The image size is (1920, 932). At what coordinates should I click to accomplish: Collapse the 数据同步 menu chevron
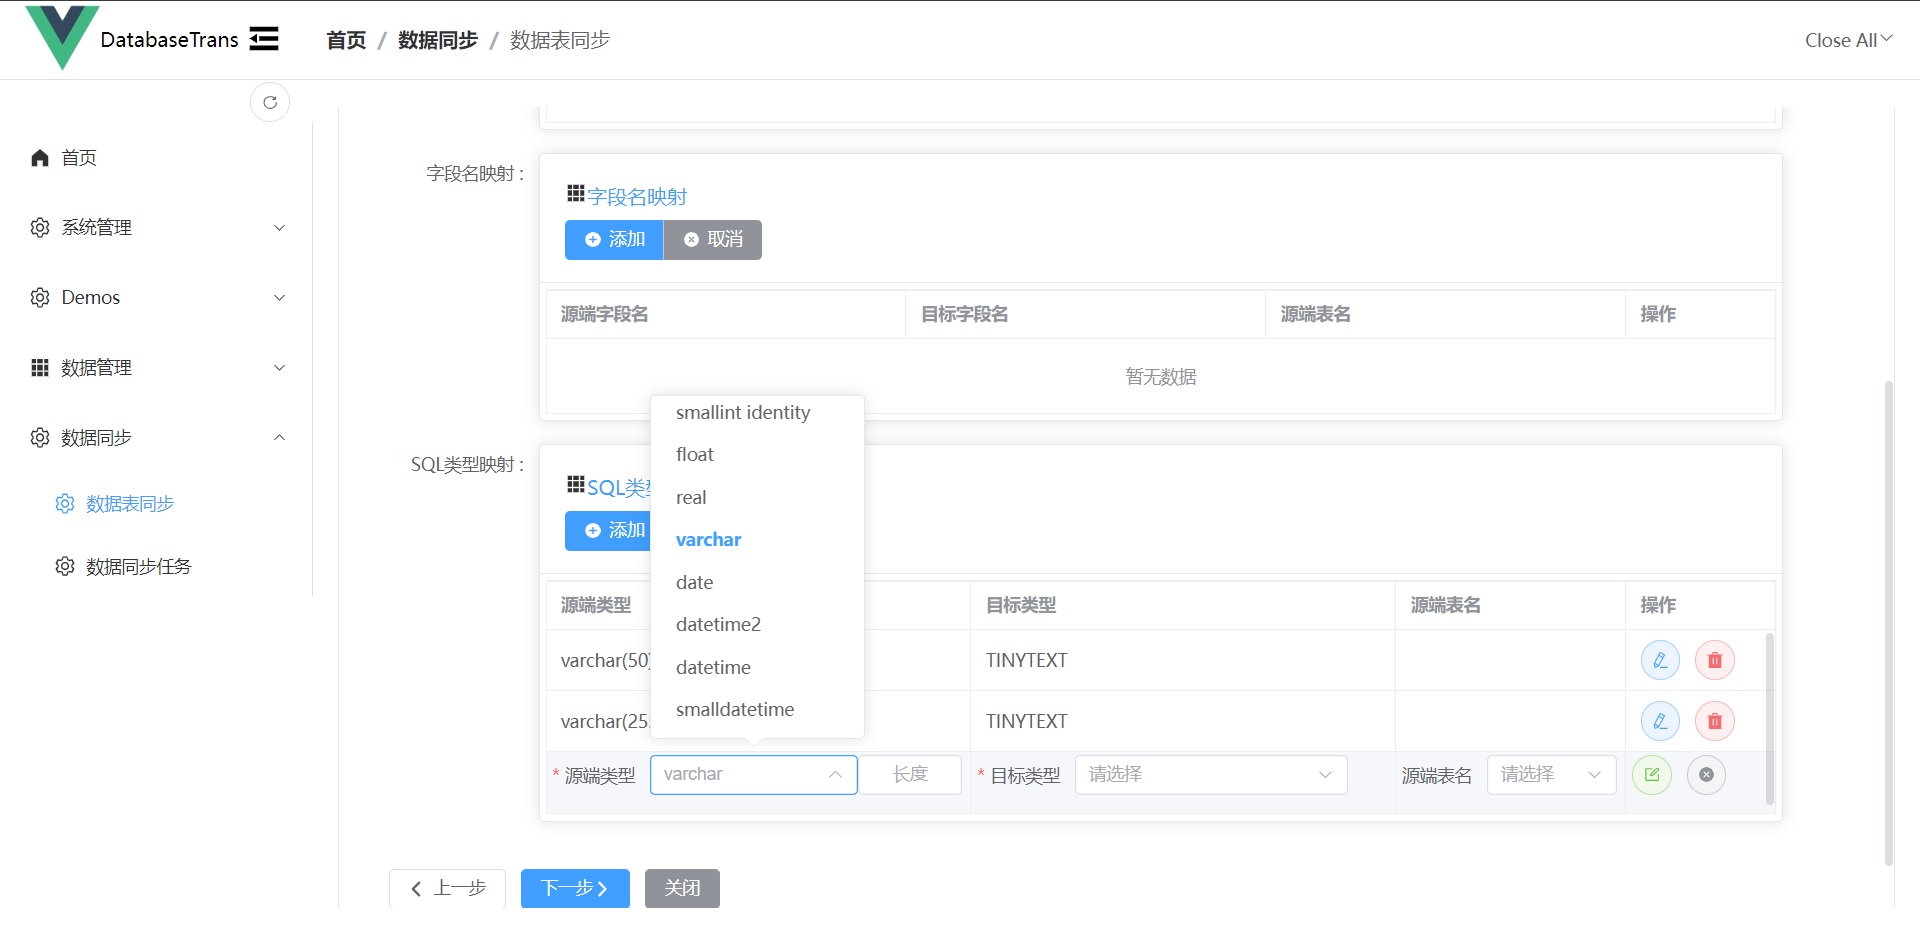[280, 438]
